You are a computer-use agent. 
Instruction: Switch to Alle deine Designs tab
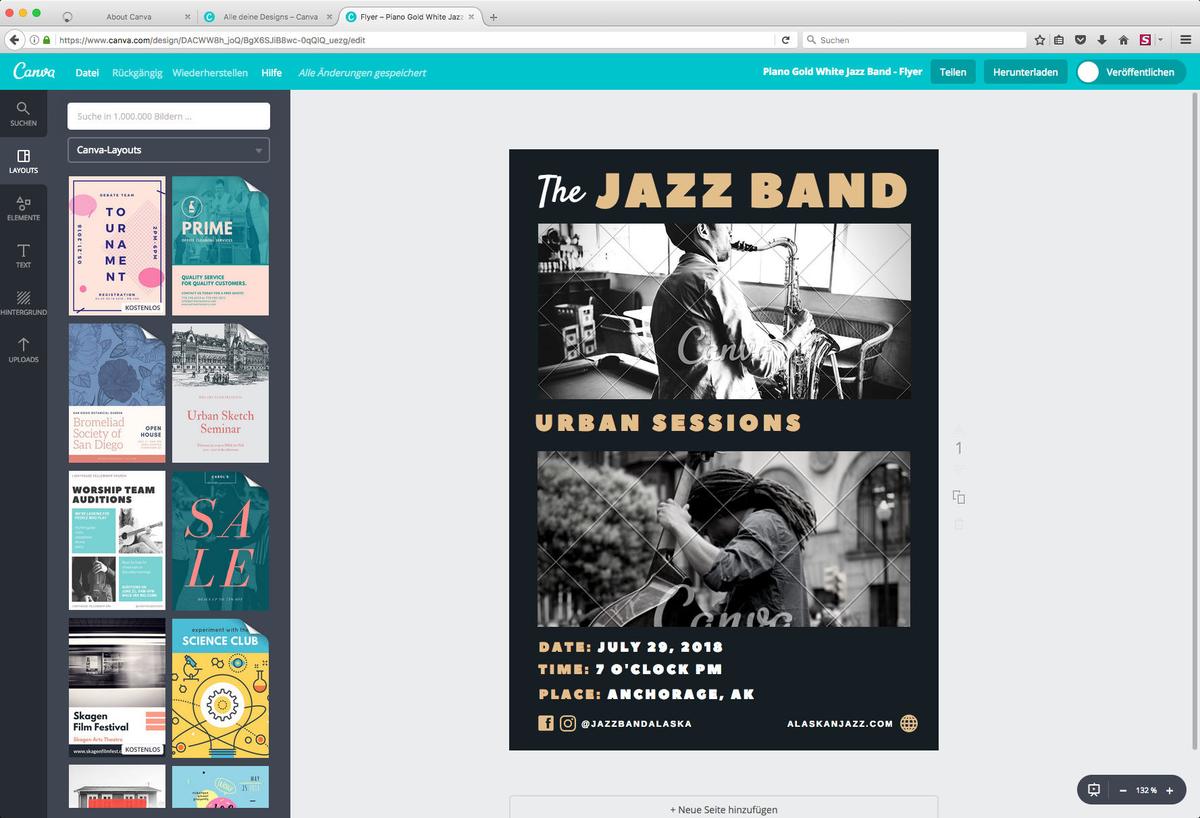(x=269, y=17)
